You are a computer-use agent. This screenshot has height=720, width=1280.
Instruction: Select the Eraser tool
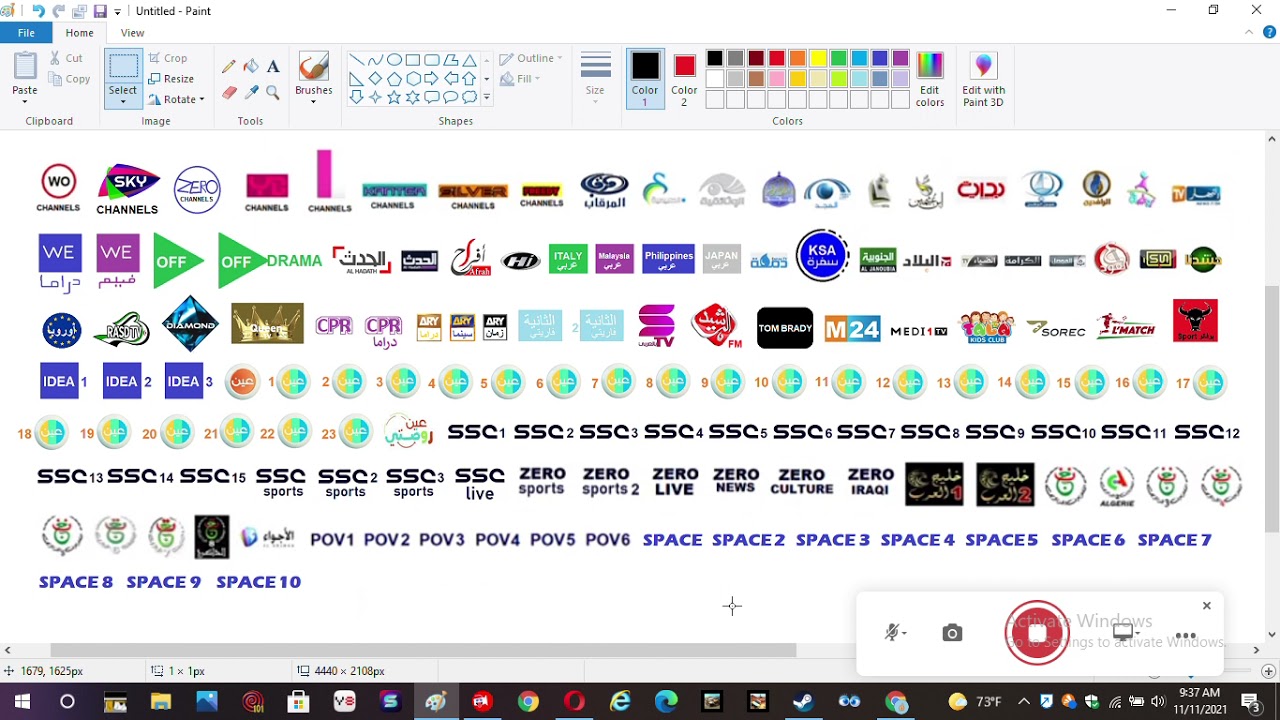229,92
